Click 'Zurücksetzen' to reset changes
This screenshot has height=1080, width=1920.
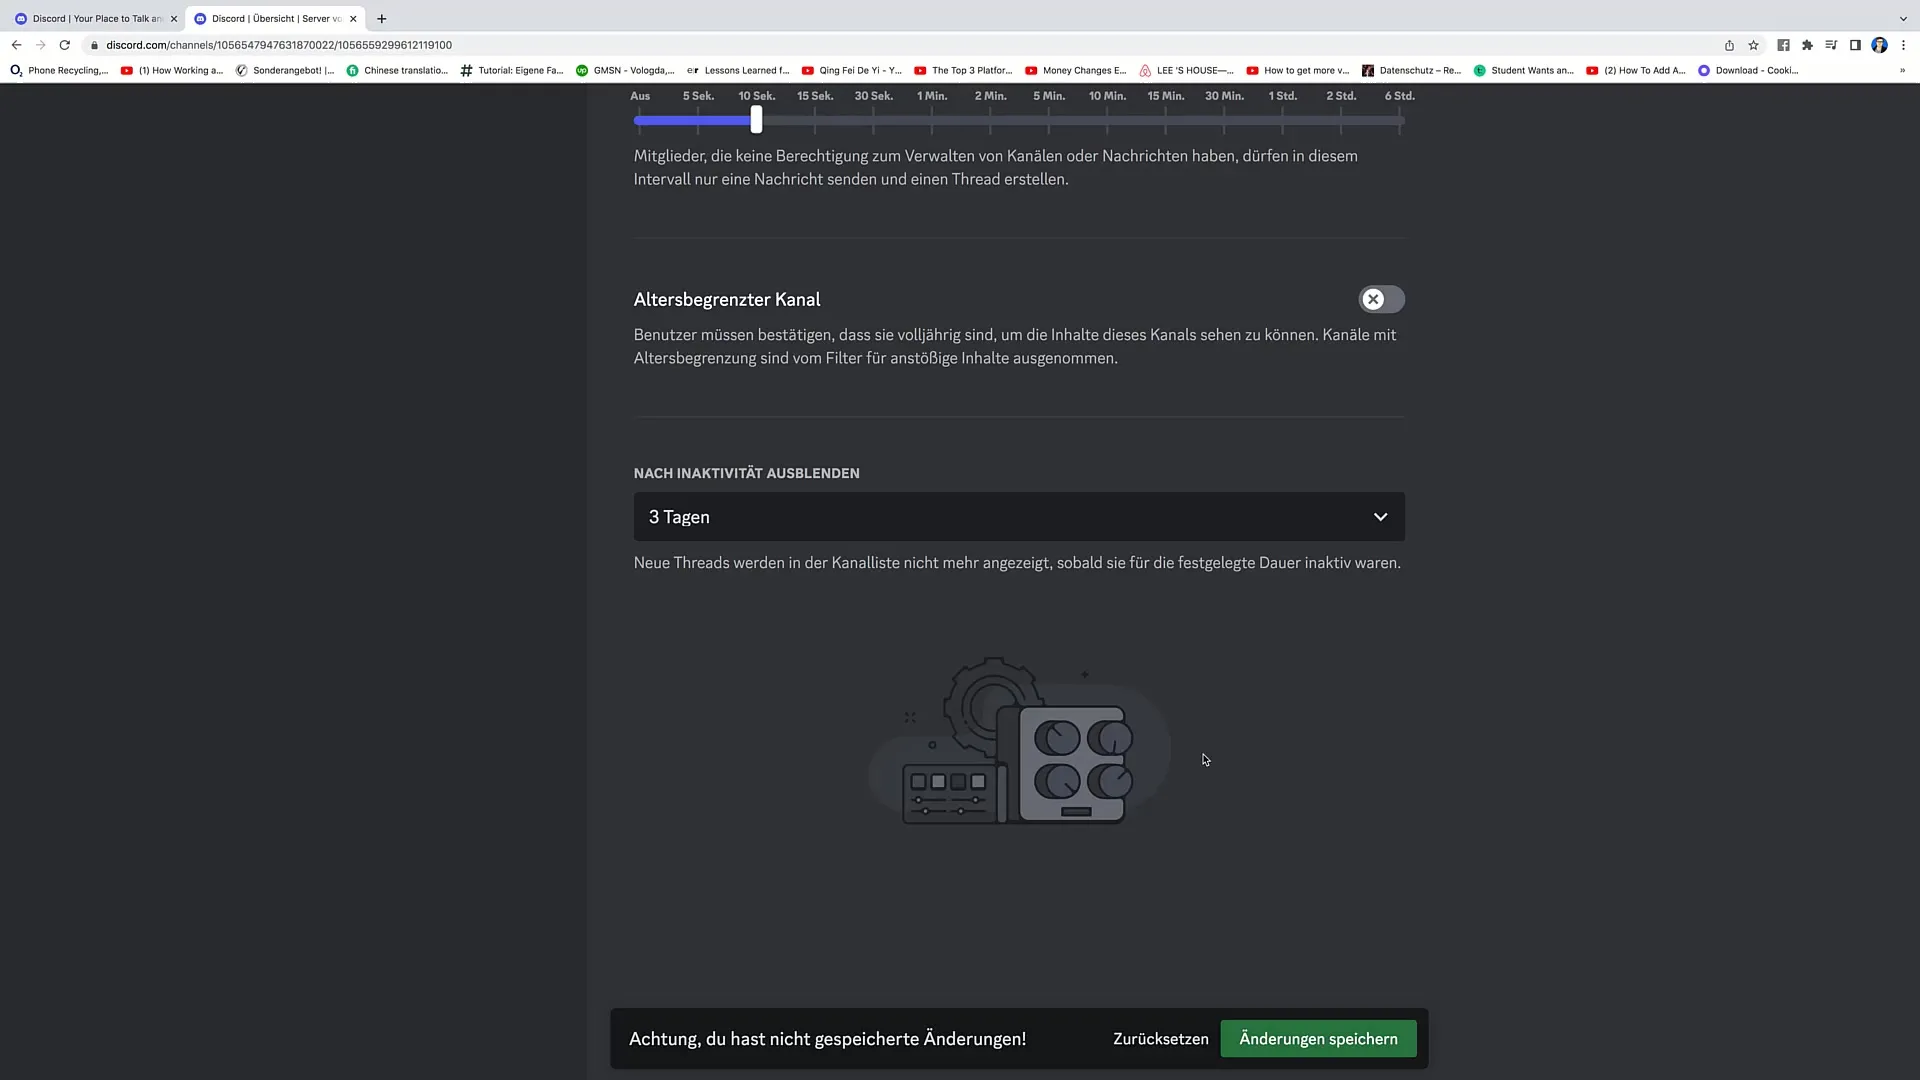pos(1160,1039)
